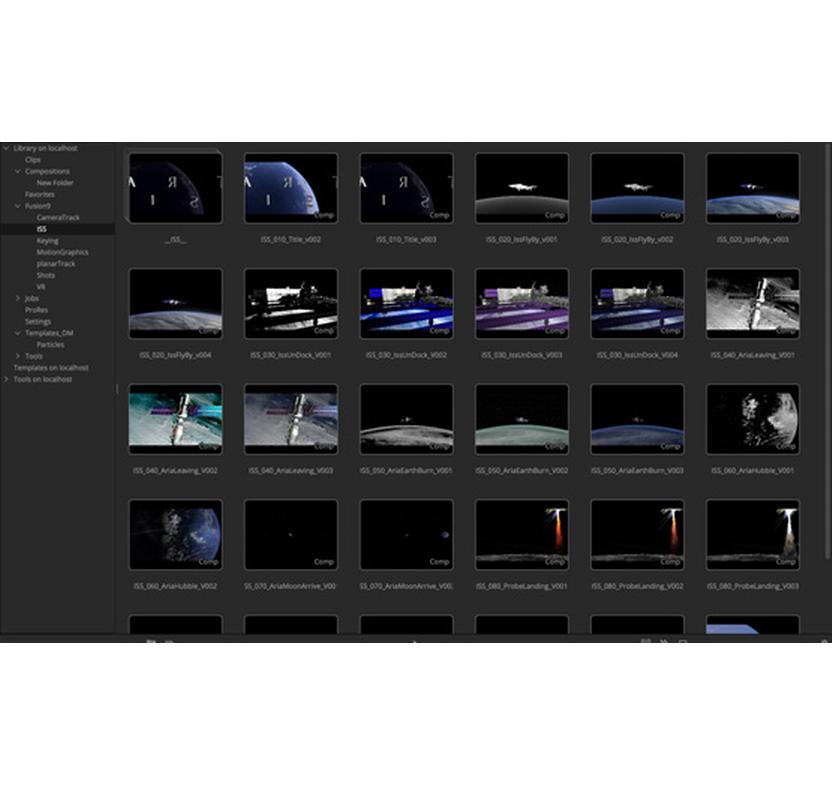Collapse the Templates_DM folder arrow

pos(18,333)
